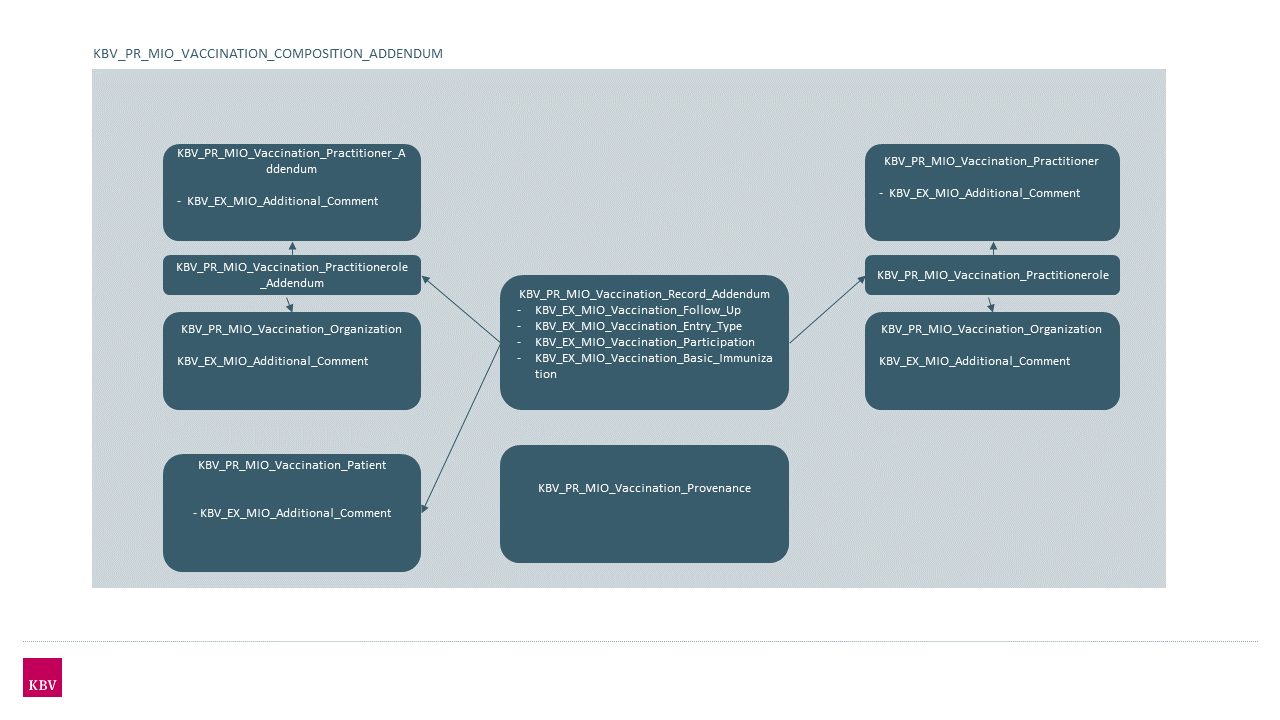Click Additional_Comment in the right Practitioner box
Screen dimensions: 1280x720
tap(984, 193)
